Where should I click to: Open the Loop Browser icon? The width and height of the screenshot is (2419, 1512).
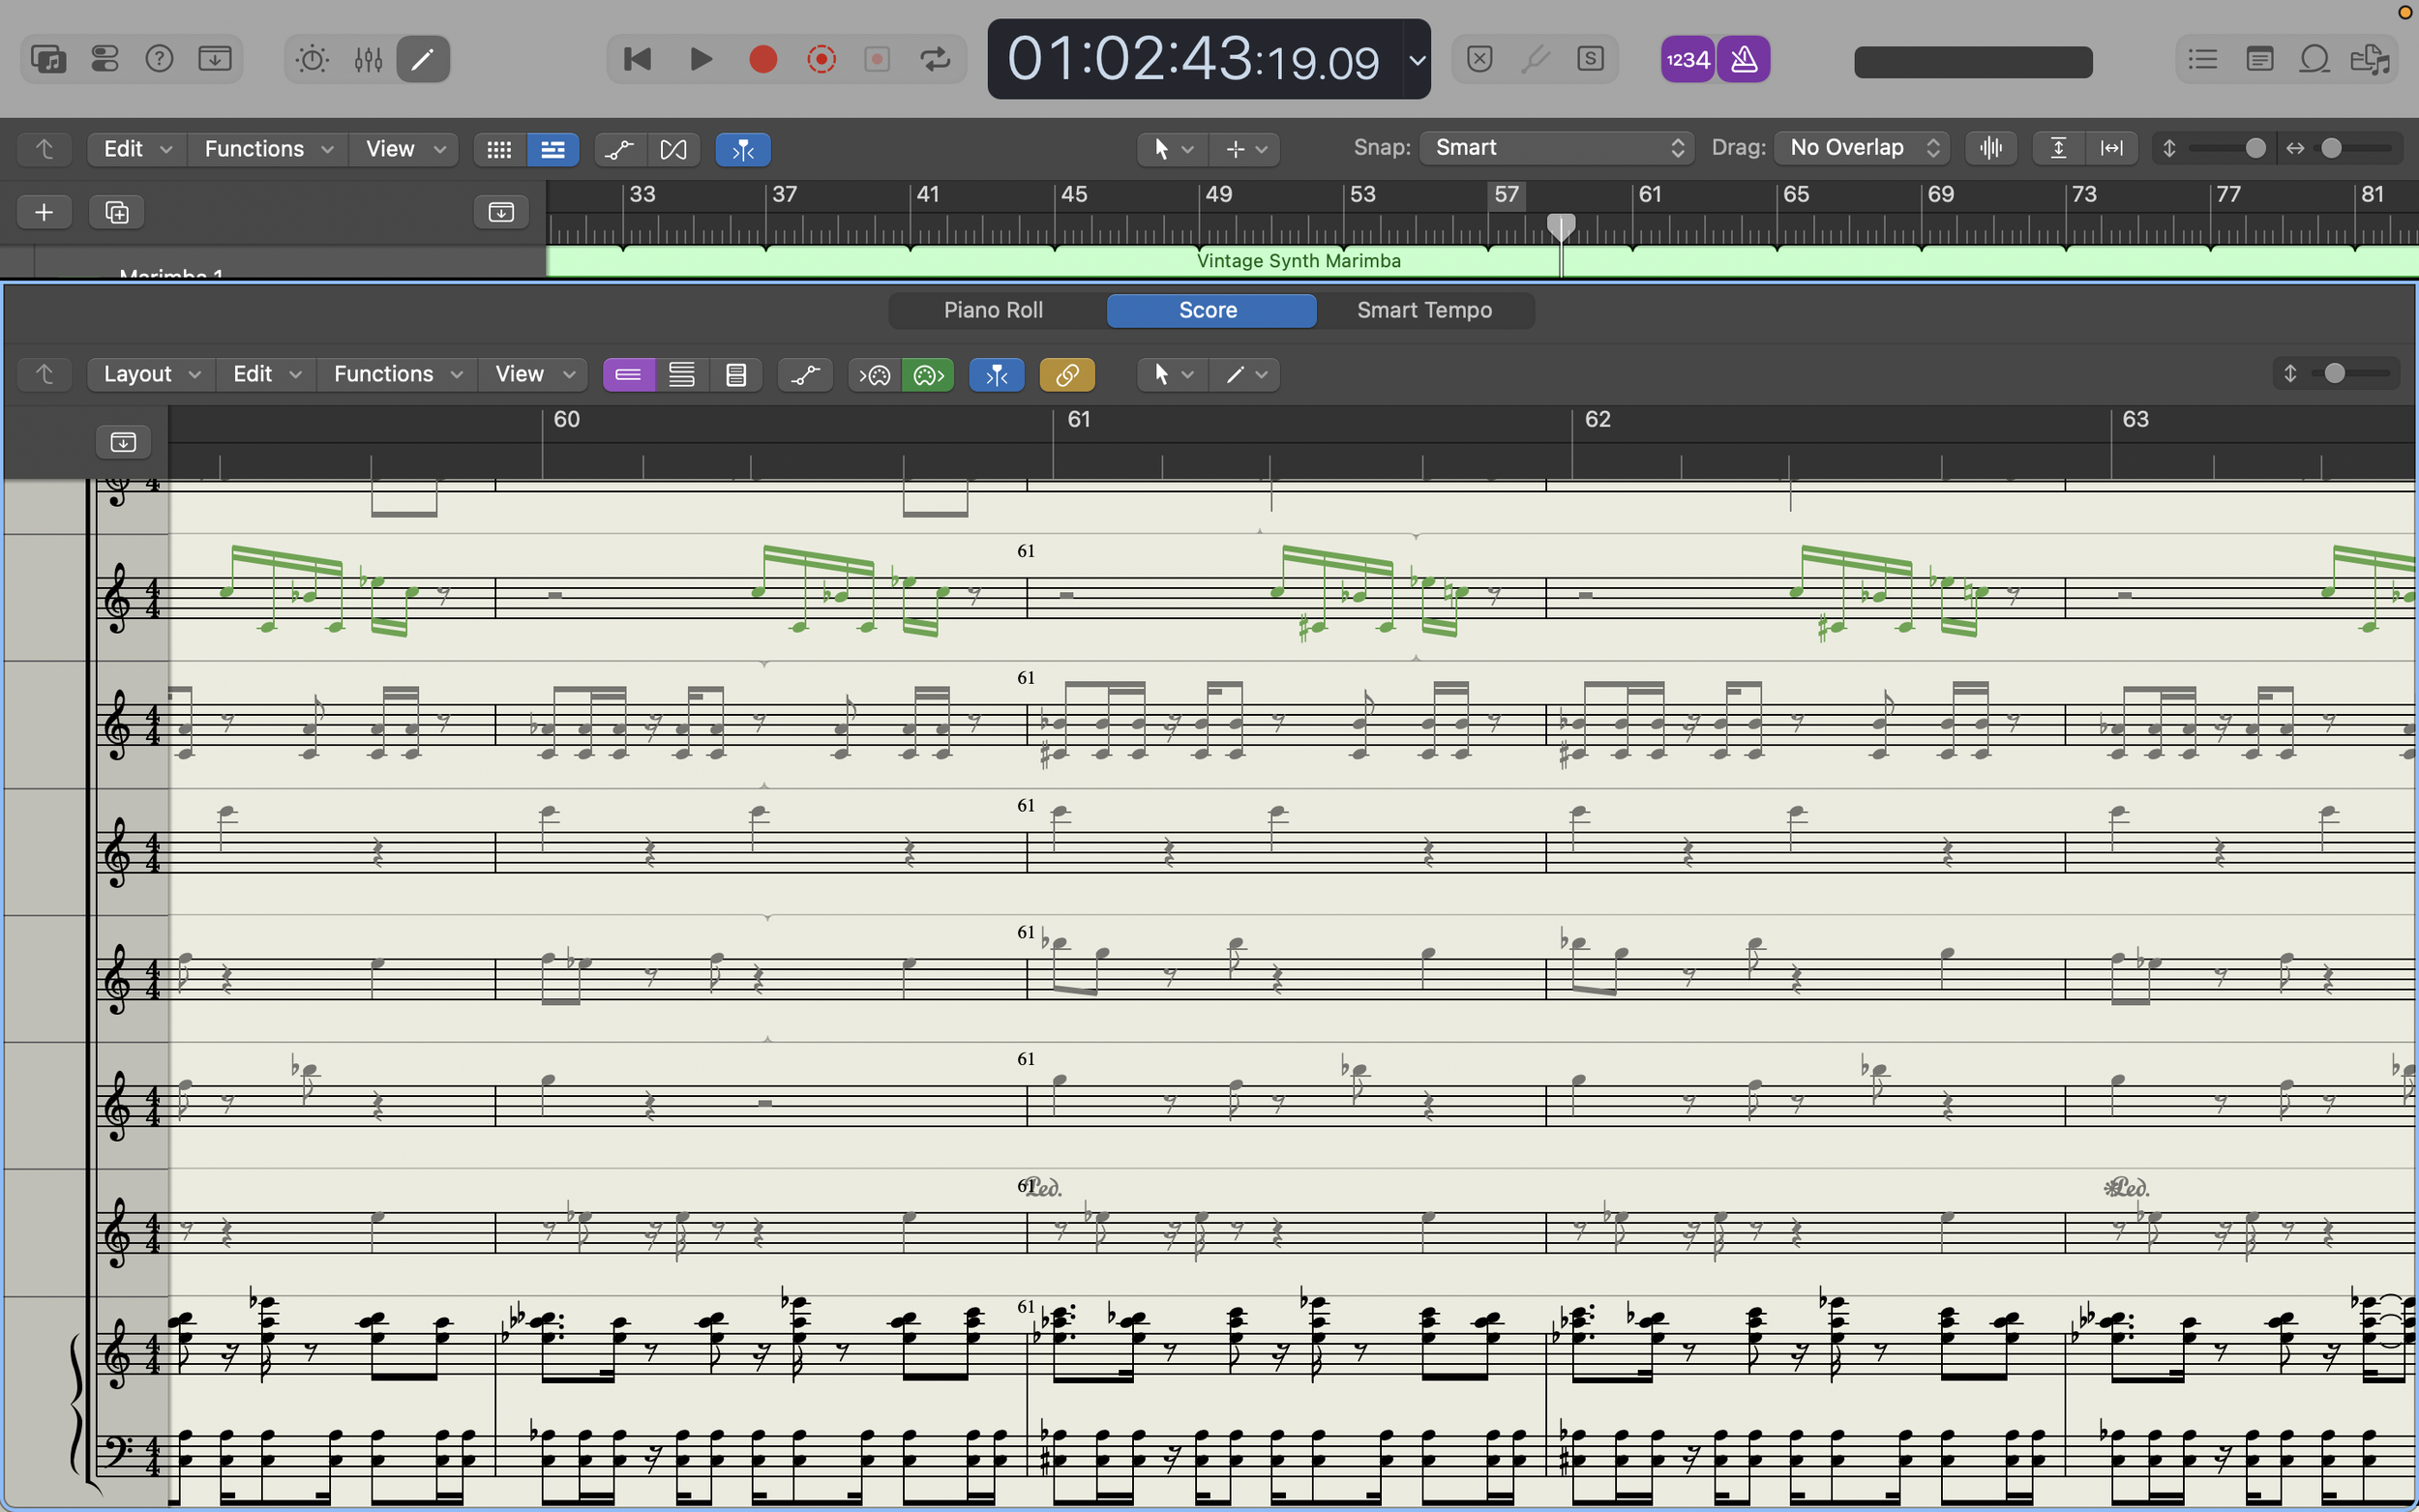2314,59
